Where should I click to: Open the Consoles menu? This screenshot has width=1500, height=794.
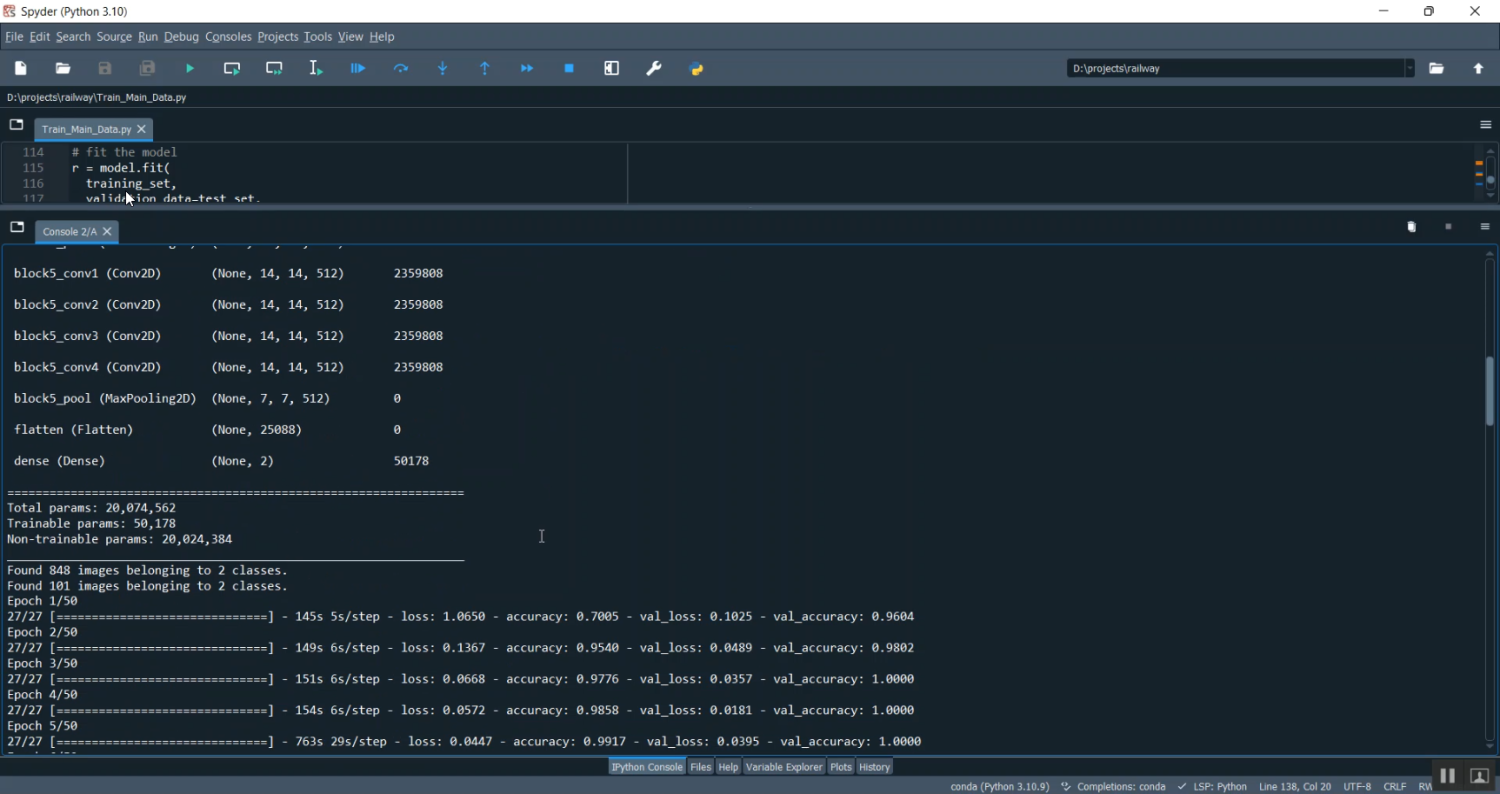228,37
